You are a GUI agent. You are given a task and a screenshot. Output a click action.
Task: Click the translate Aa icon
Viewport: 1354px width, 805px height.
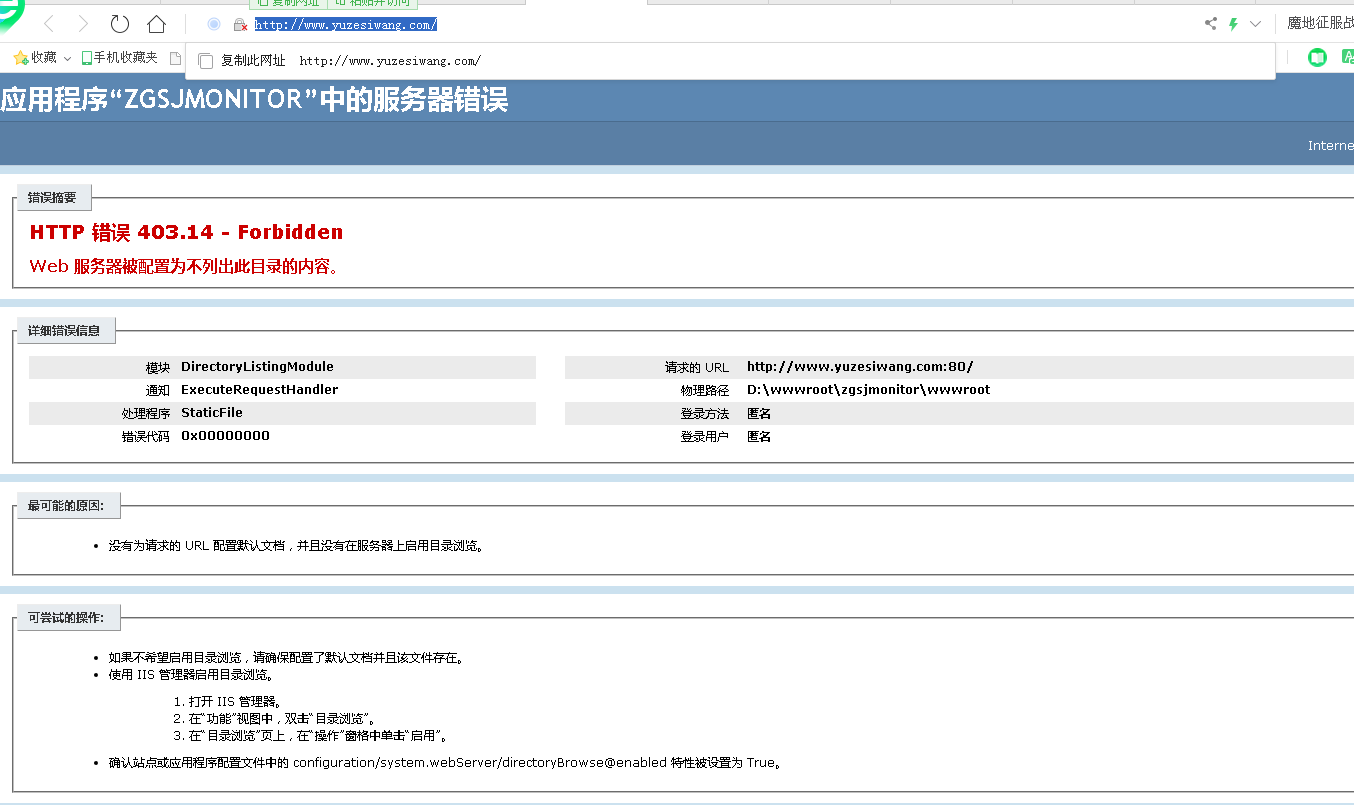1347,58
